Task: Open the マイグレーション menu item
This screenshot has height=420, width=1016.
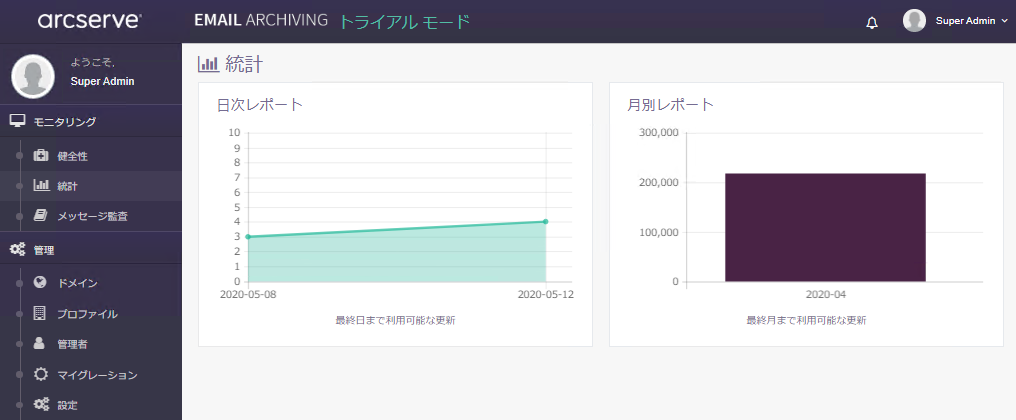Action: (91, 375)
